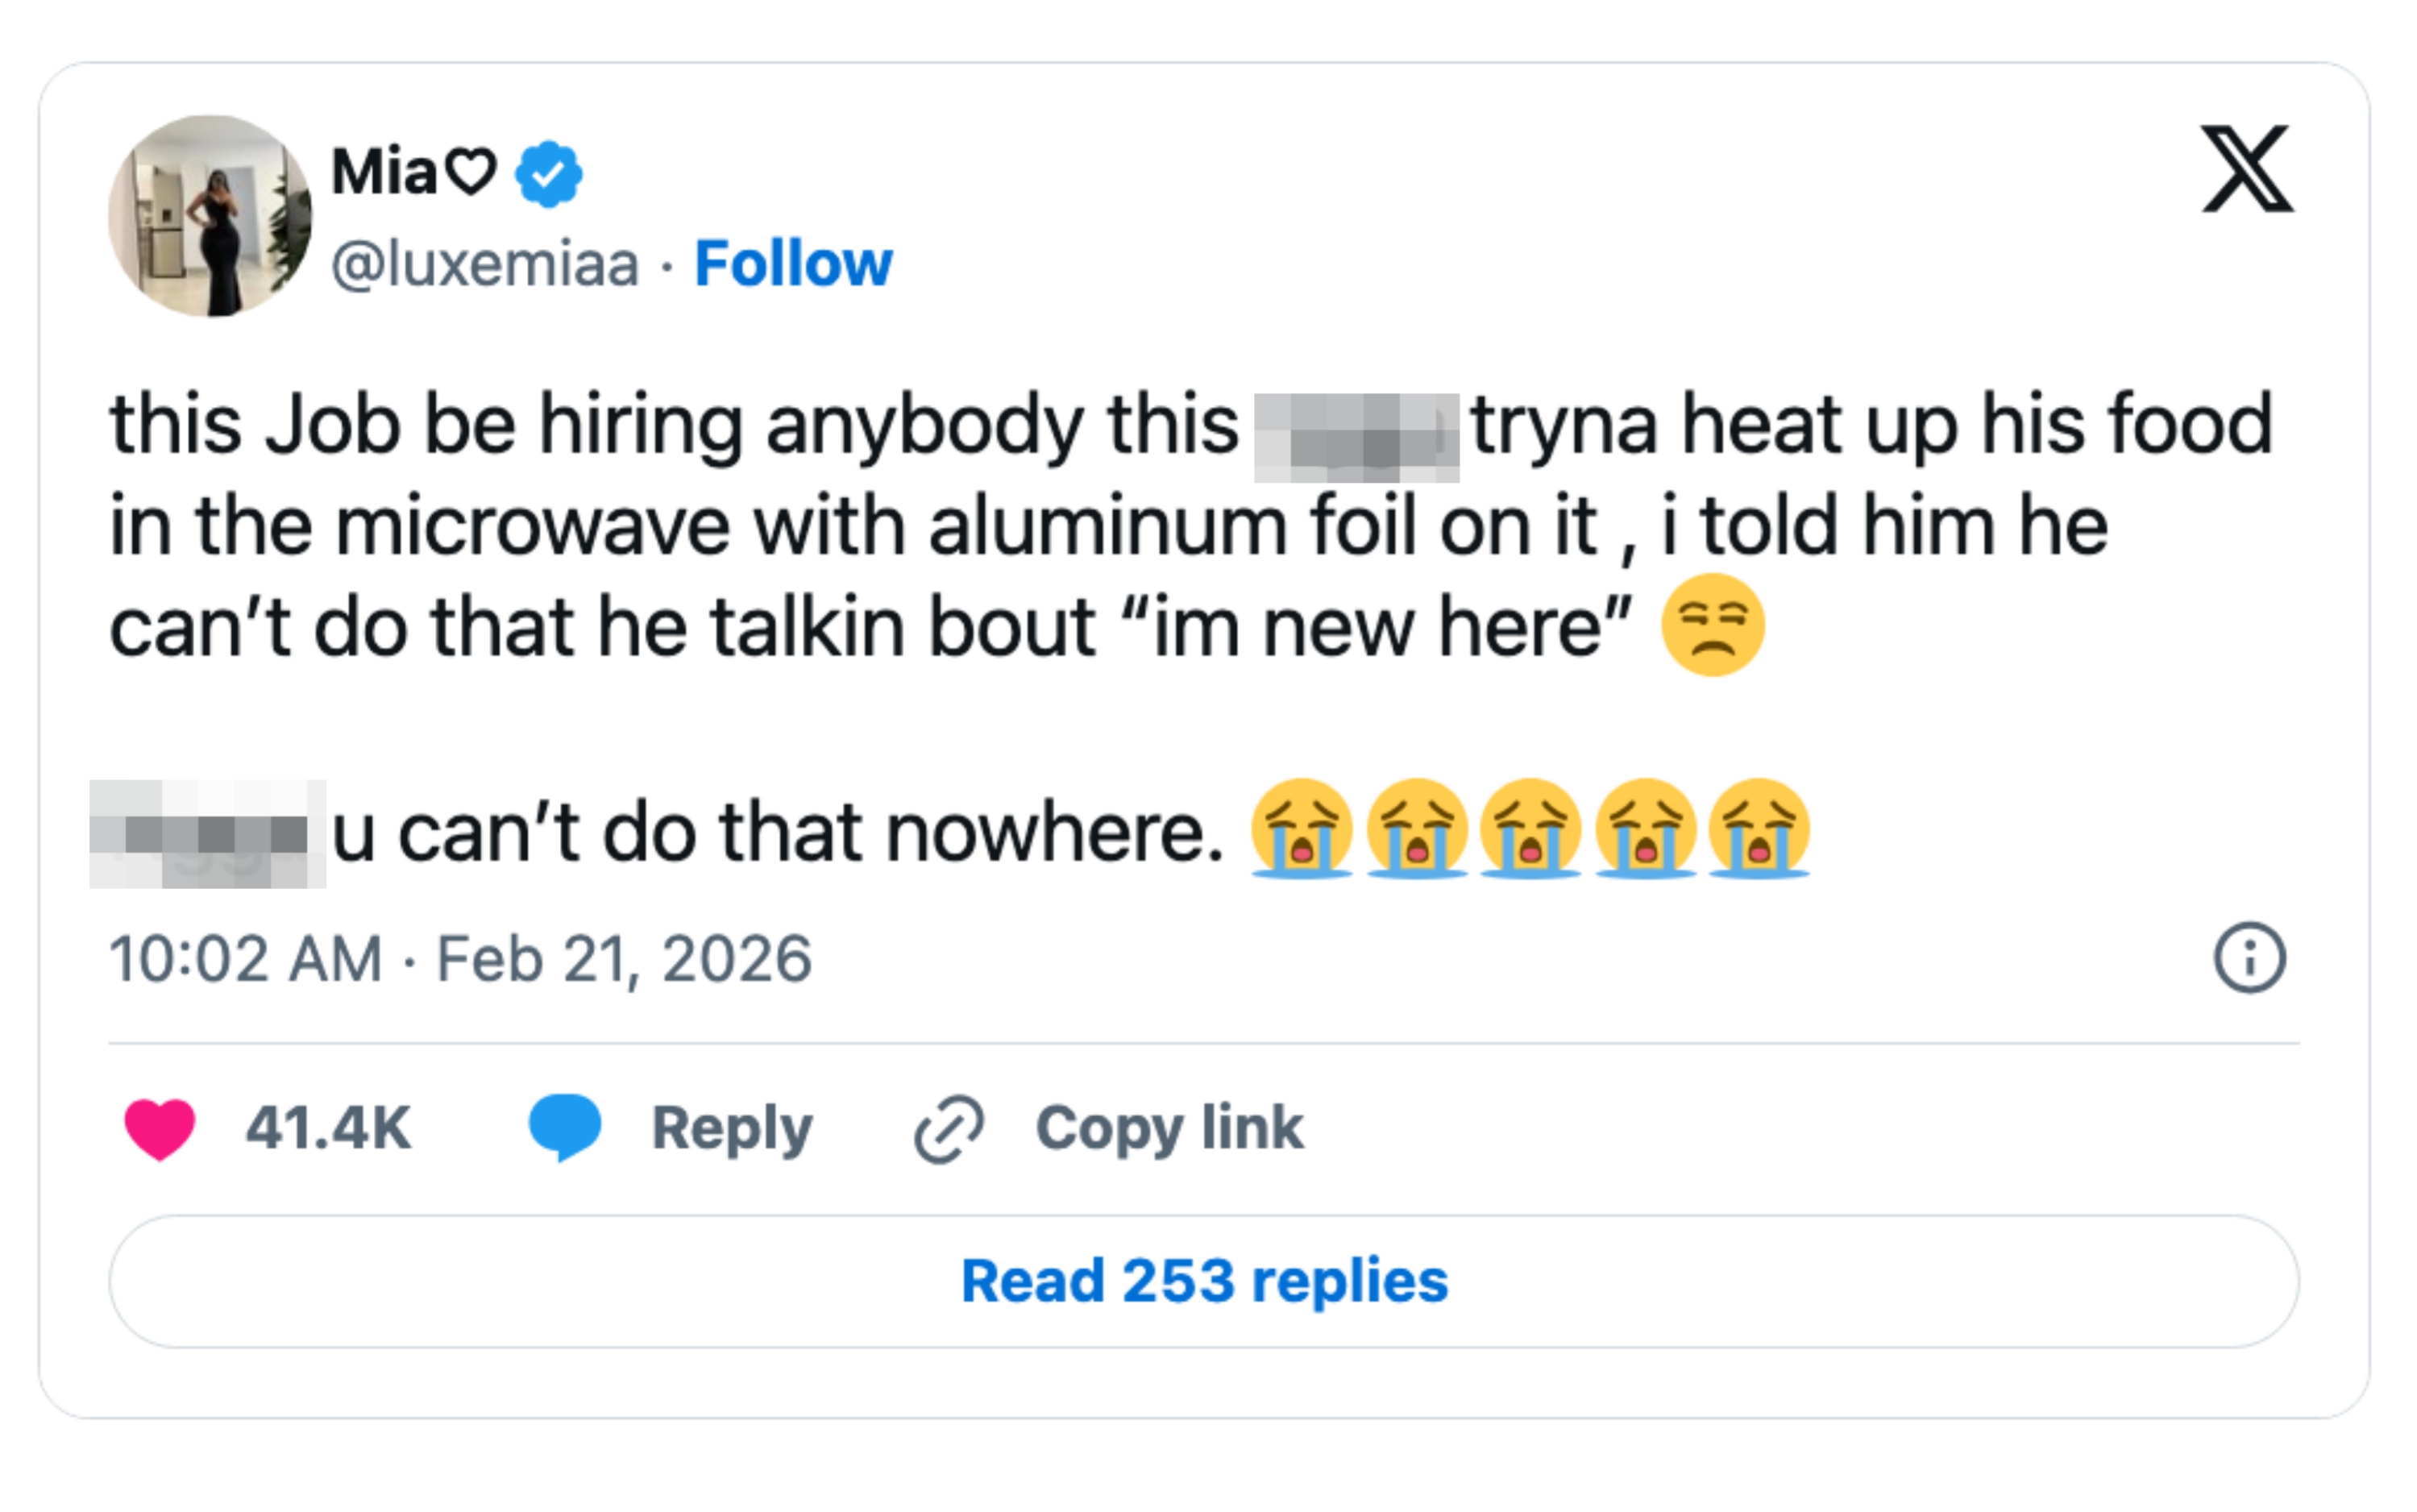Click the 41.4K likes count
The width and height of the screenshot is (2417, 1512).
(x=328, y=1128)
